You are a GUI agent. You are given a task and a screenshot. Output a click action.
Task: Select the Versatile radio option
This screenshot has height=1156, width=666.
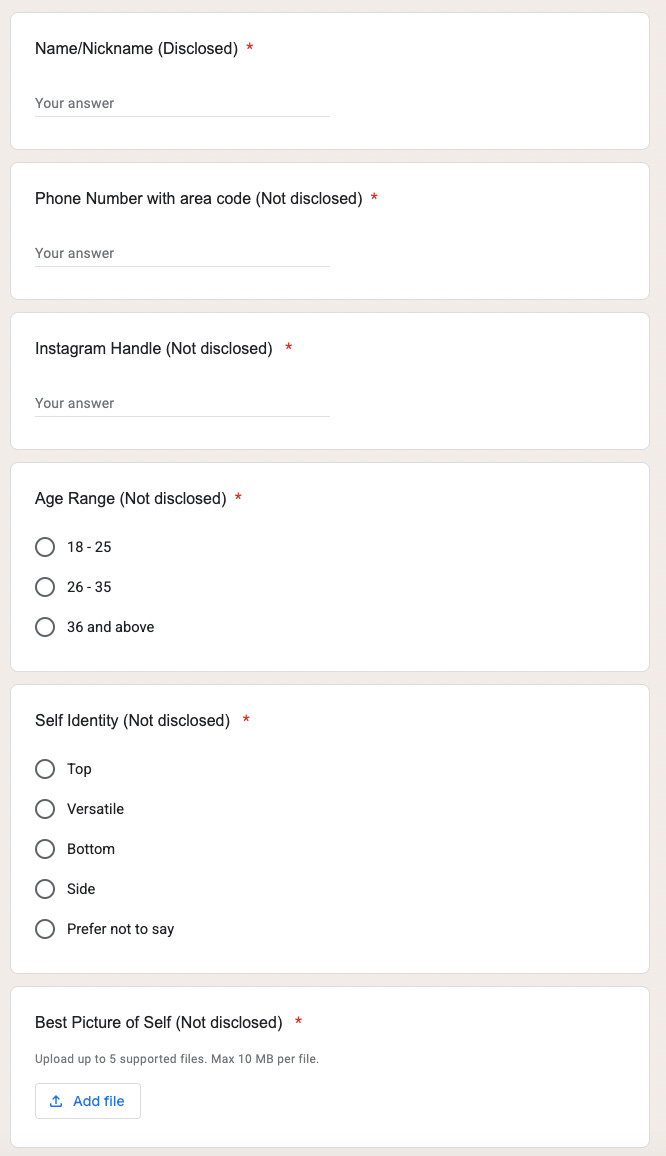(x=45, y=809)
